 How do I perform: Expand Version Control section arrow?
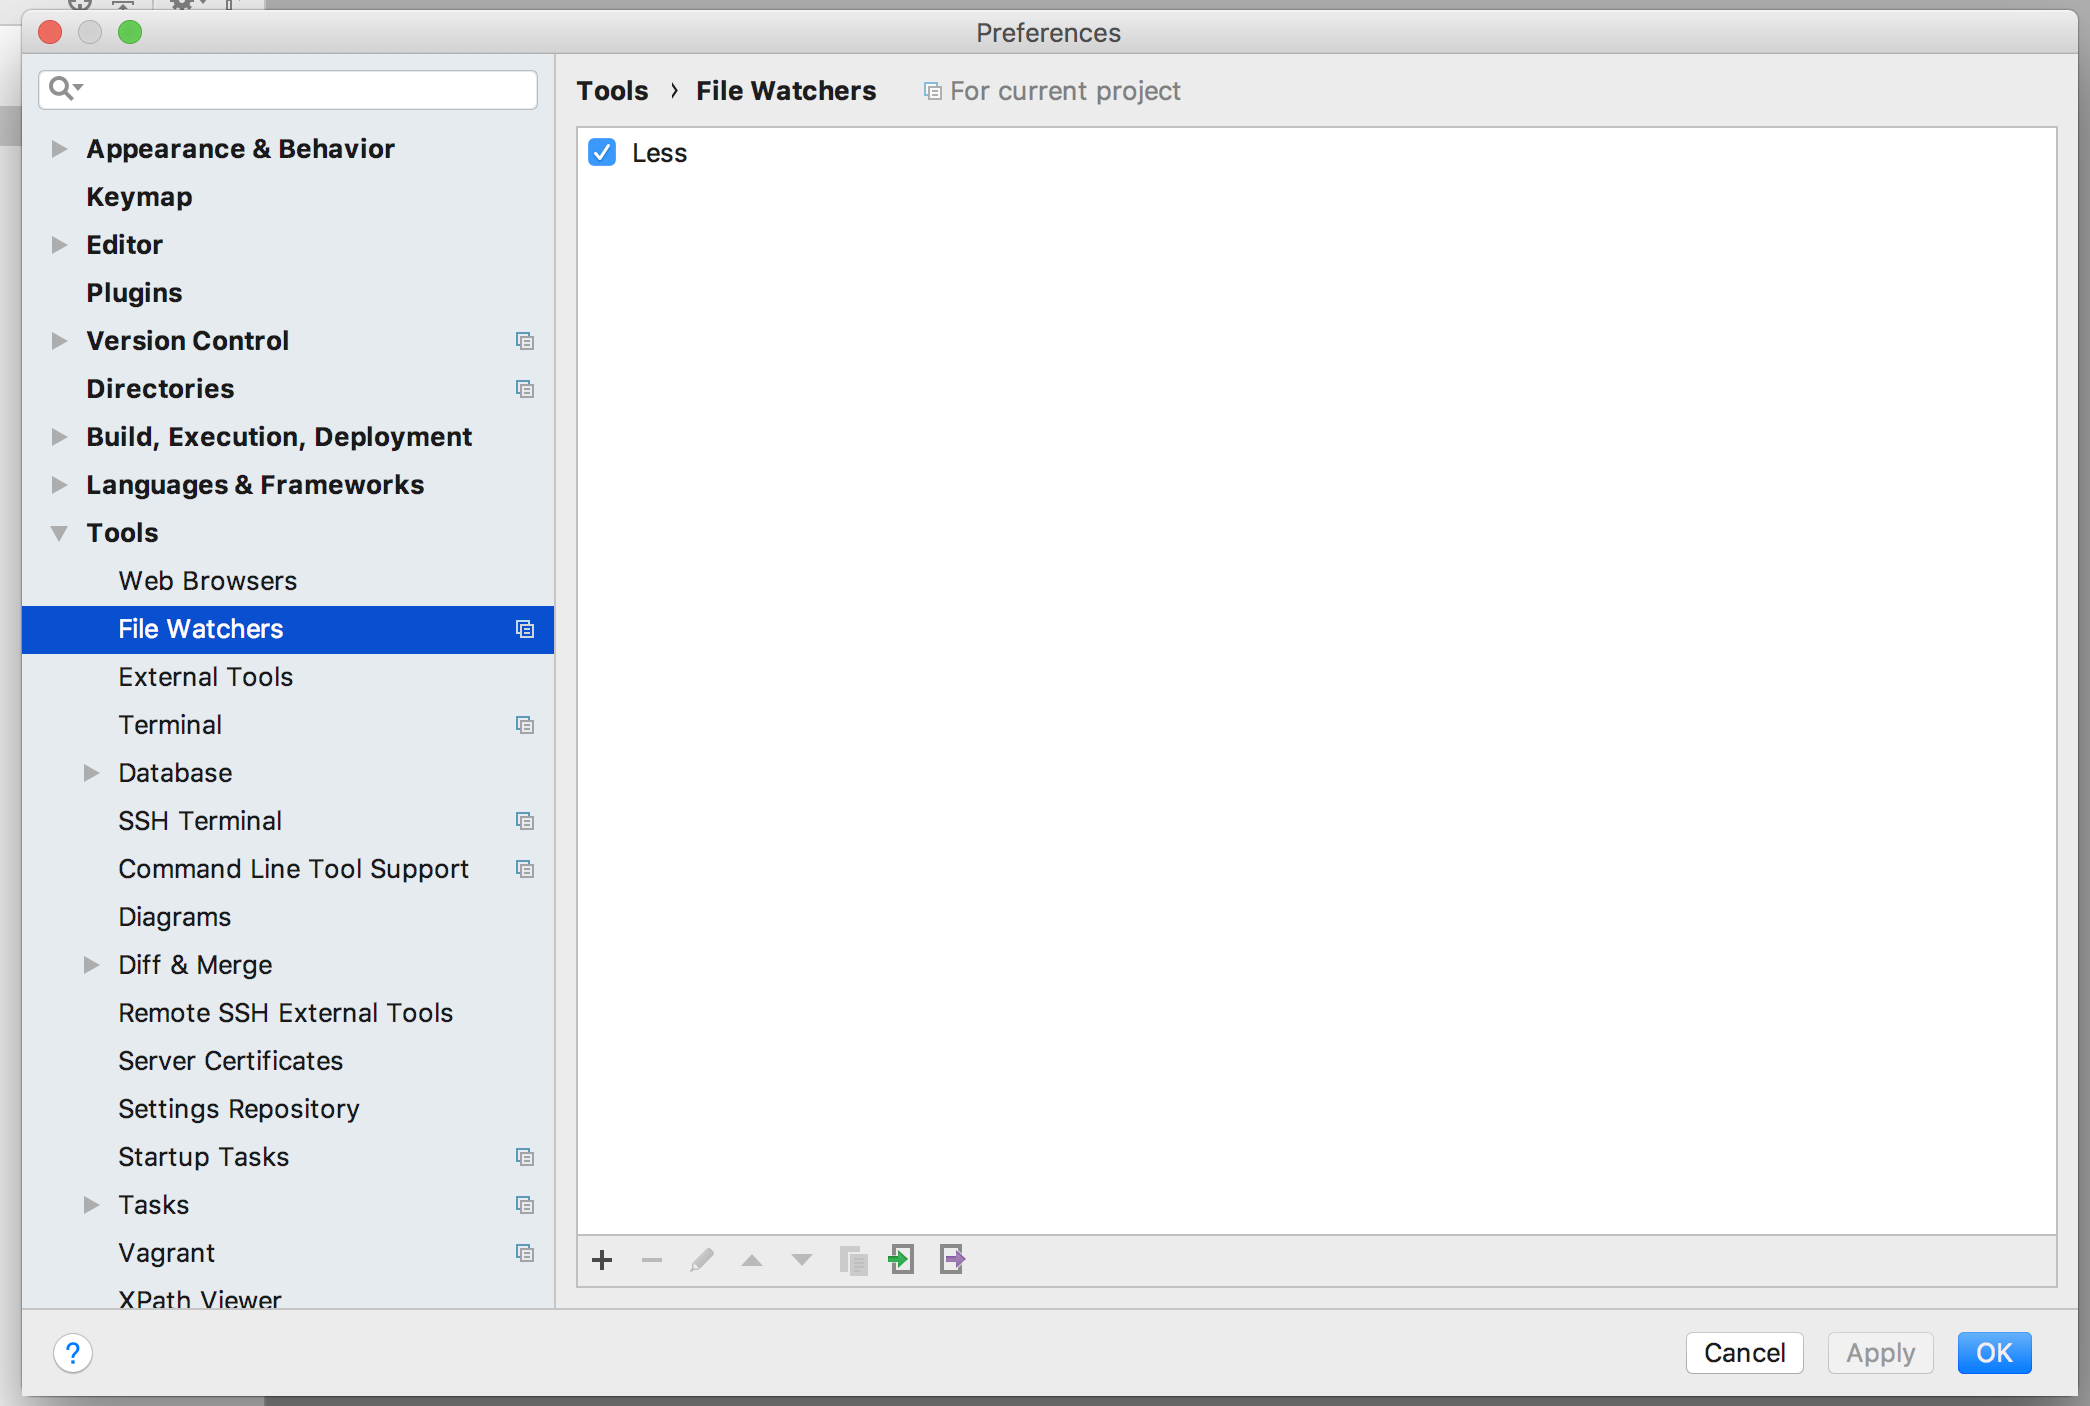tap(59, 341)
